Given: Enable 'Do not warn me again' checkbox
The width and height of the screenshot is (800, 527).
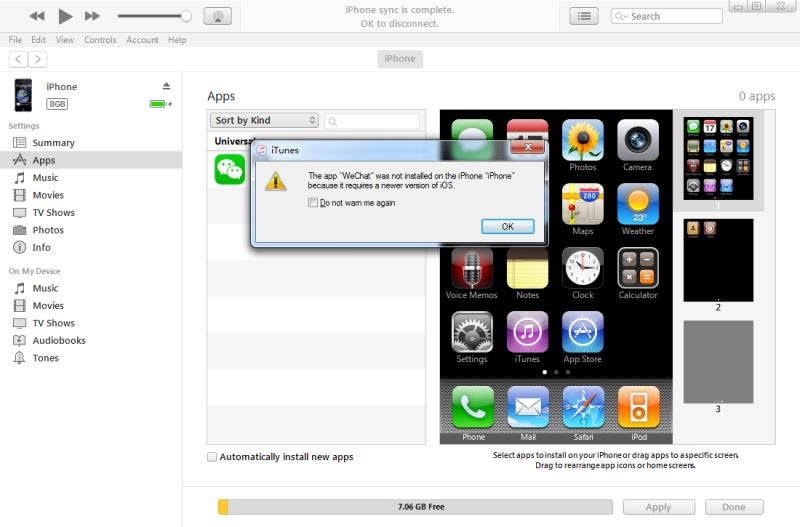Looking at the screenshot, I should pyautogui.click(x=313, y=203).
